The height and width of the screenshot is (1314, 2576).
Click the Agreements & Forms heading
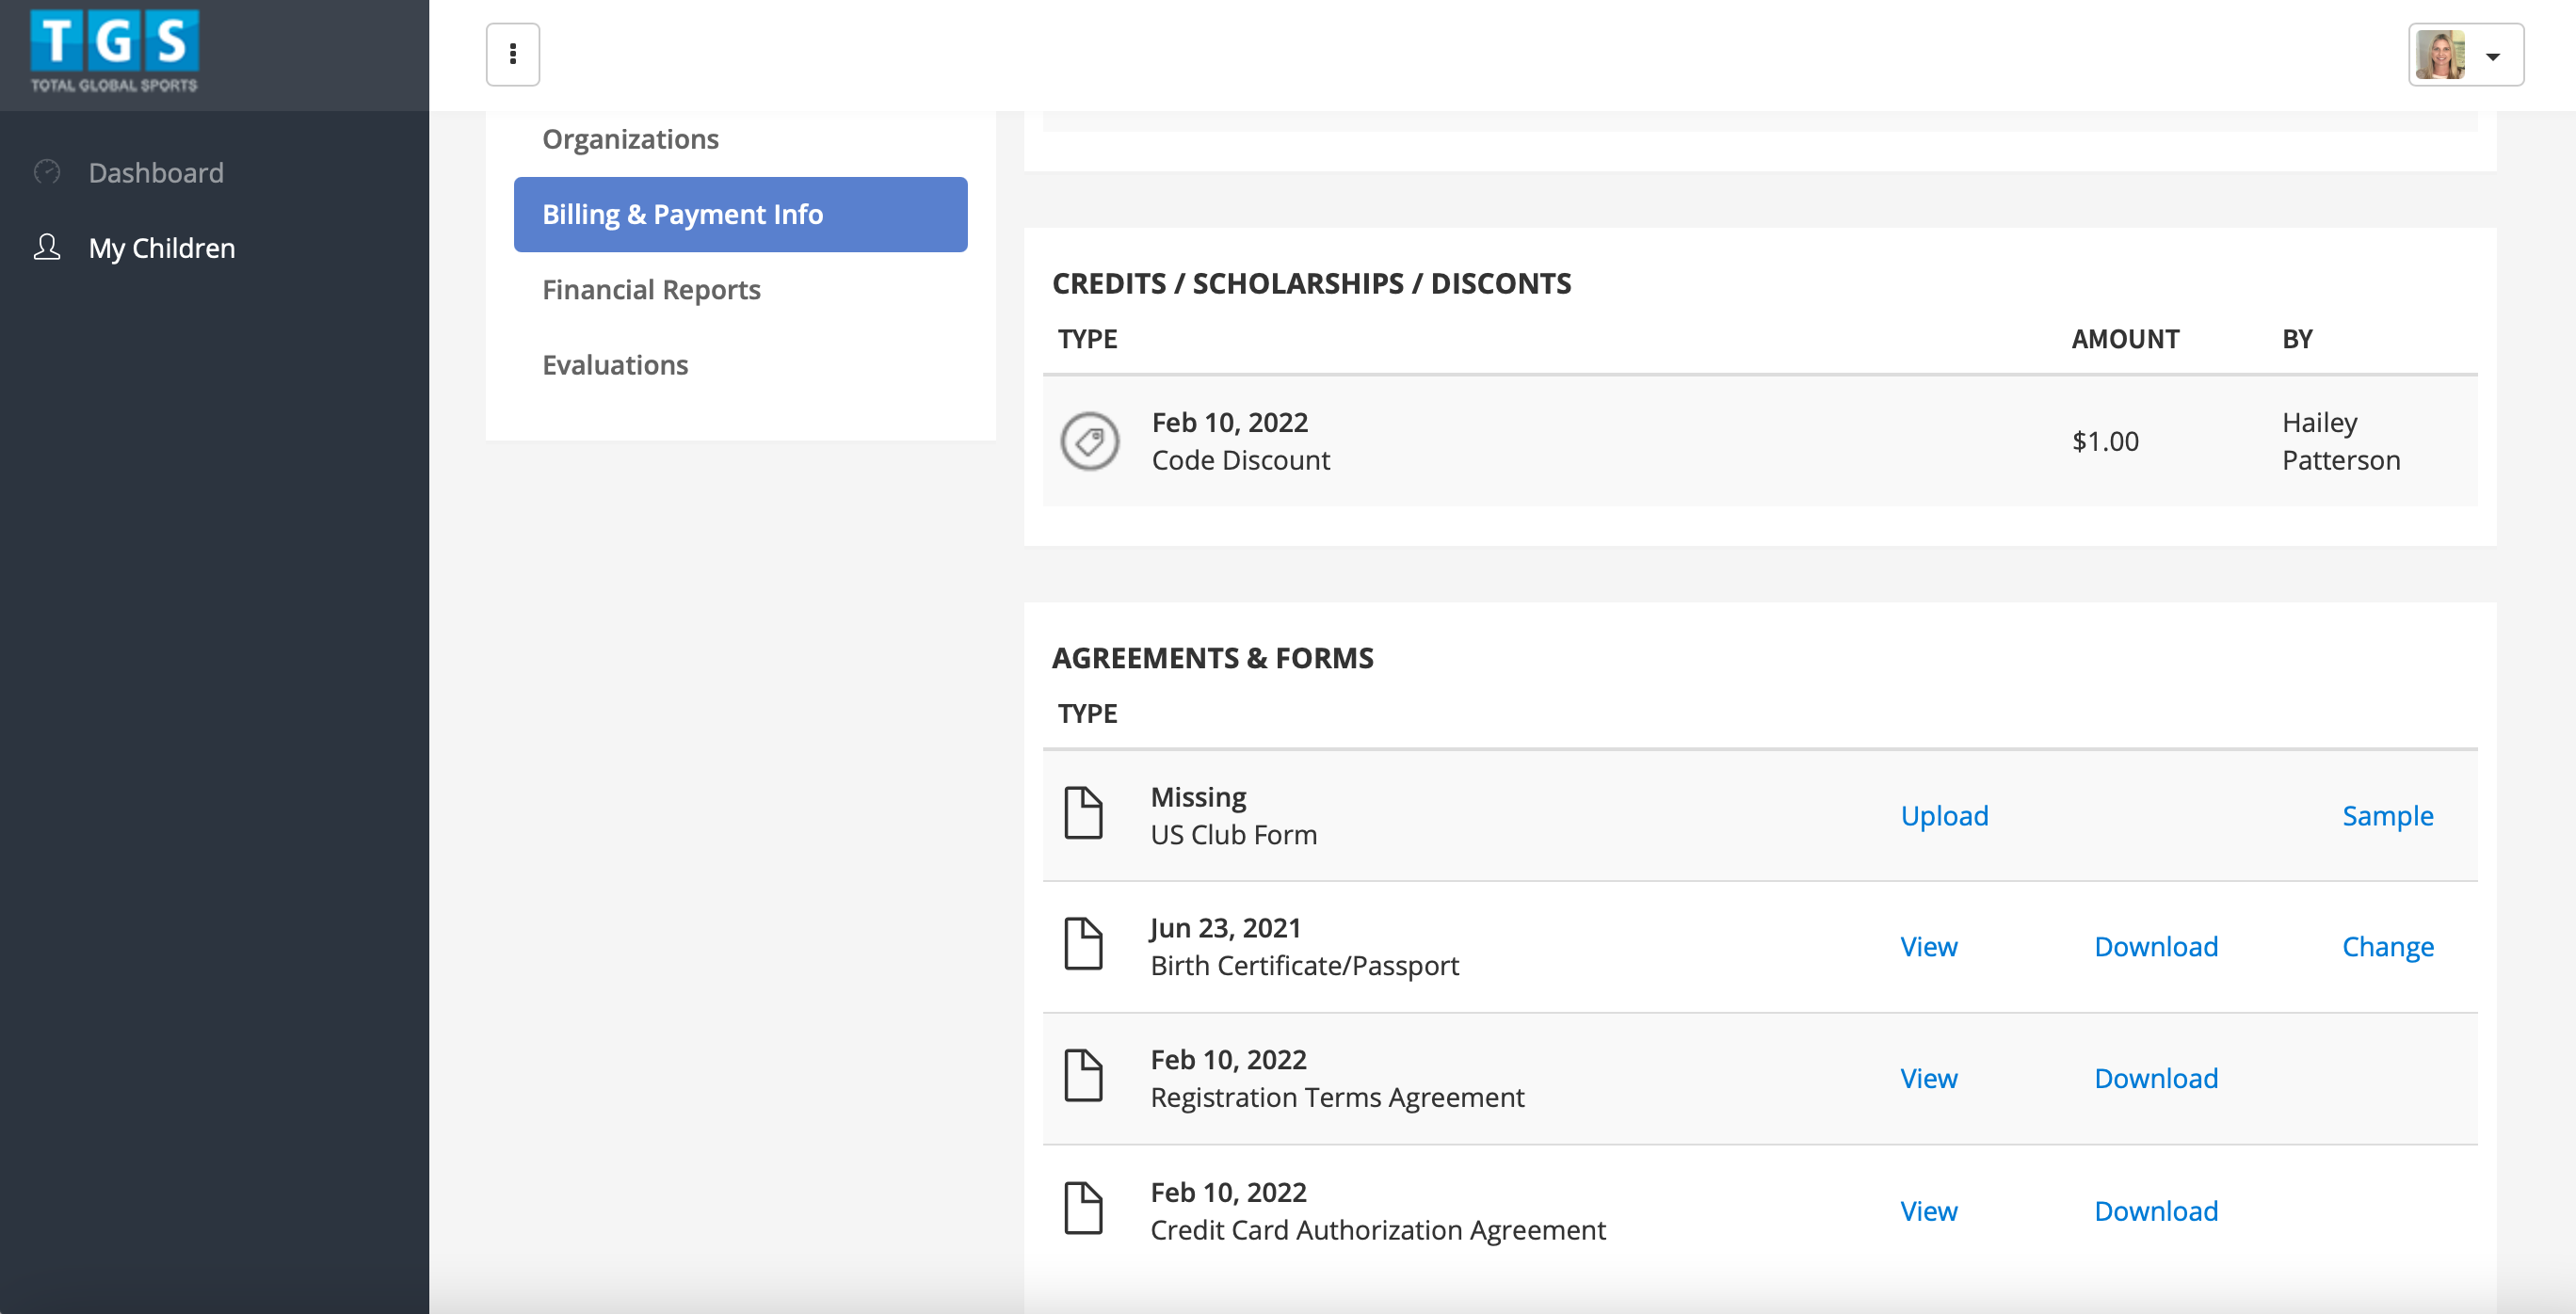[1212, 657]
